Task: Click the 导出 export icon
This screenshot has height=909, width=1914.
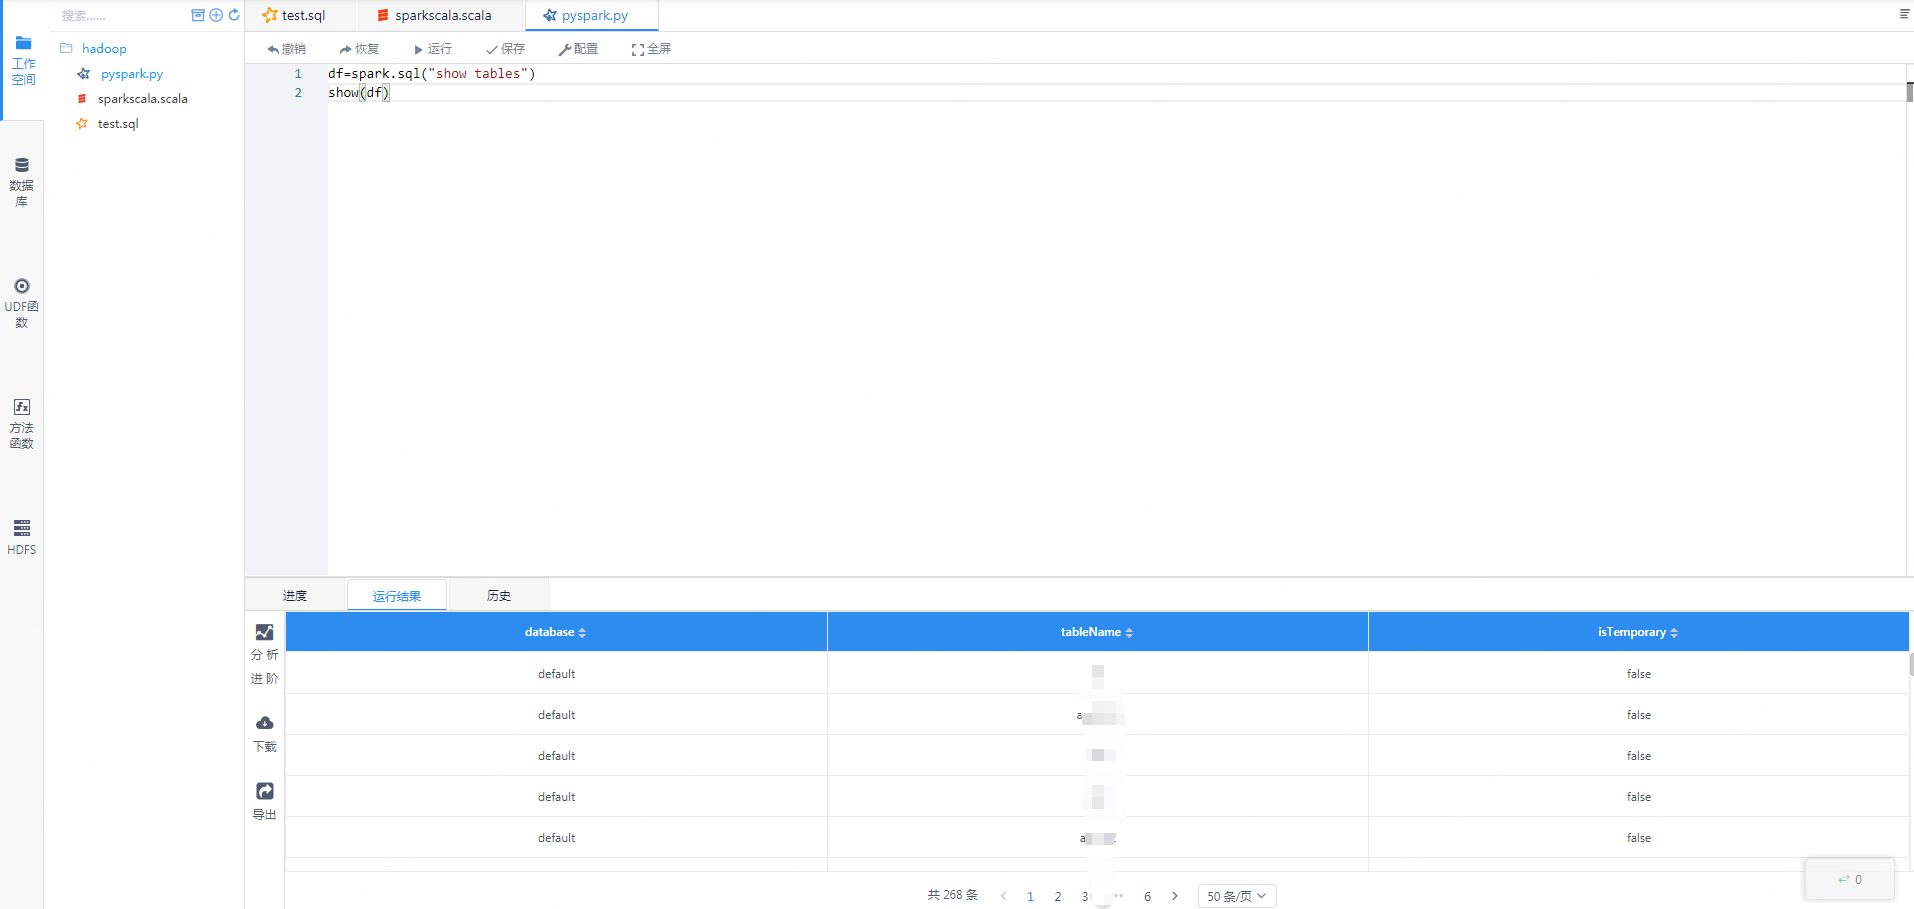Action: coord(264,792)
